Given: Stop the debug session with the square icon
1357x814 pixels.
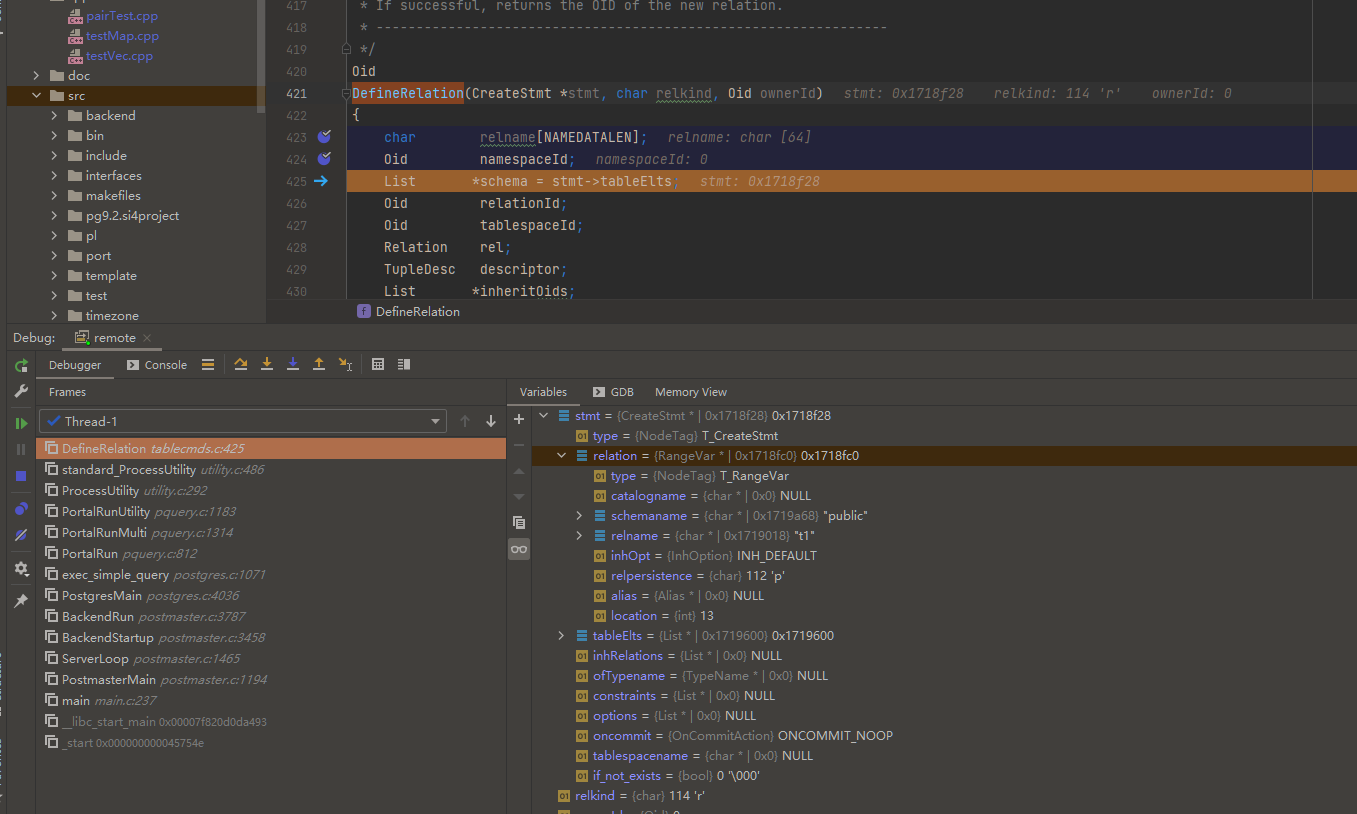Looking at the screenshot, I should point(21,476).
